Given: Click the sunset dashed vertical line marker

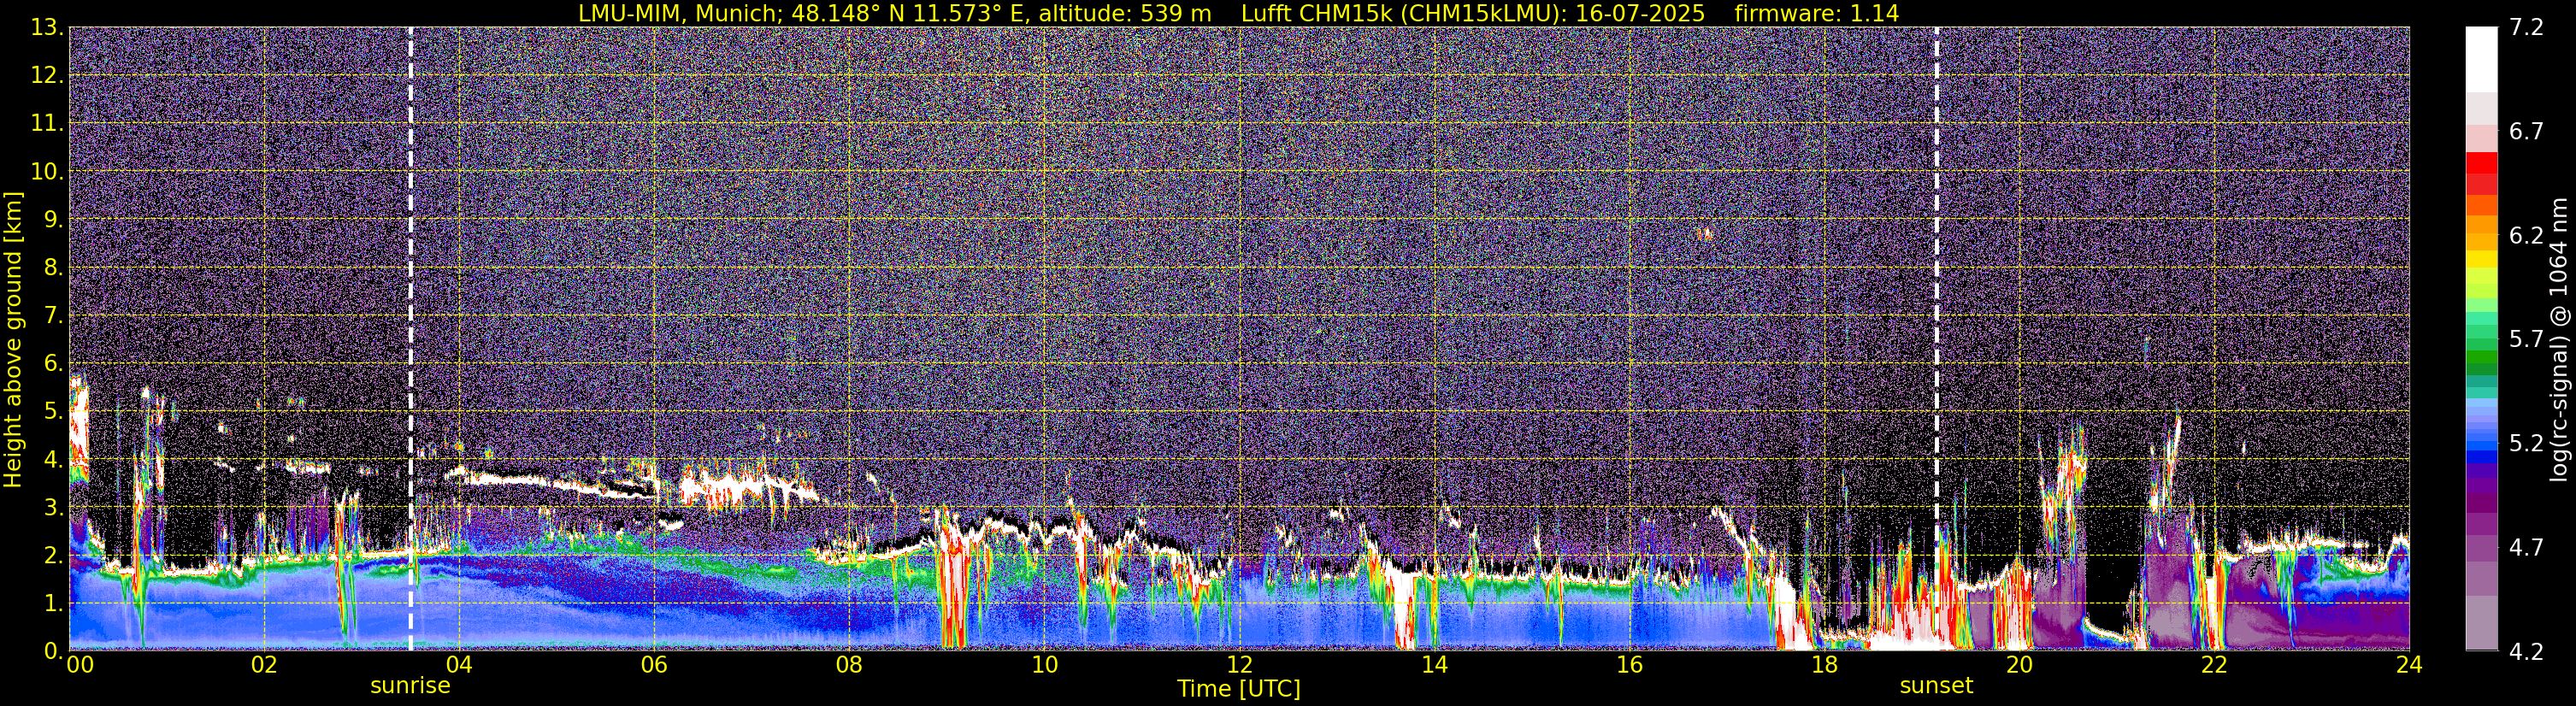Looking at the screenshot, I should coord(1936,339).
